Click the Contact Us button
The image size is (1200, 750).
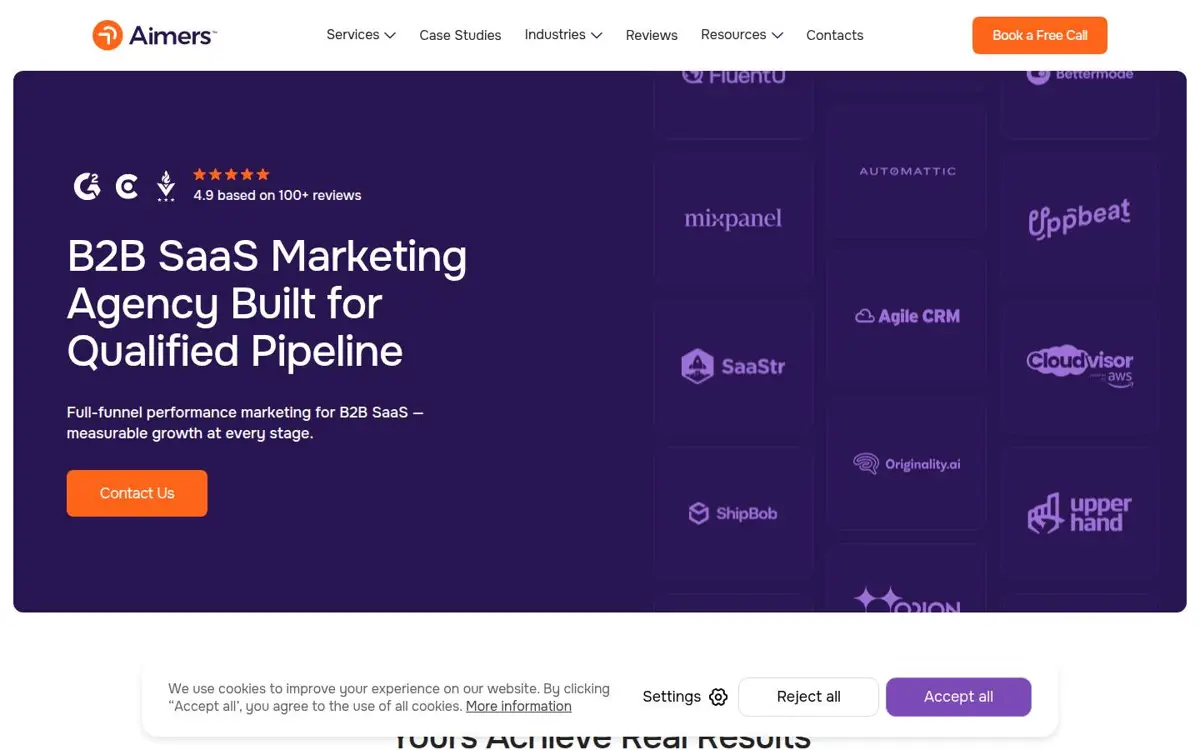137,493
